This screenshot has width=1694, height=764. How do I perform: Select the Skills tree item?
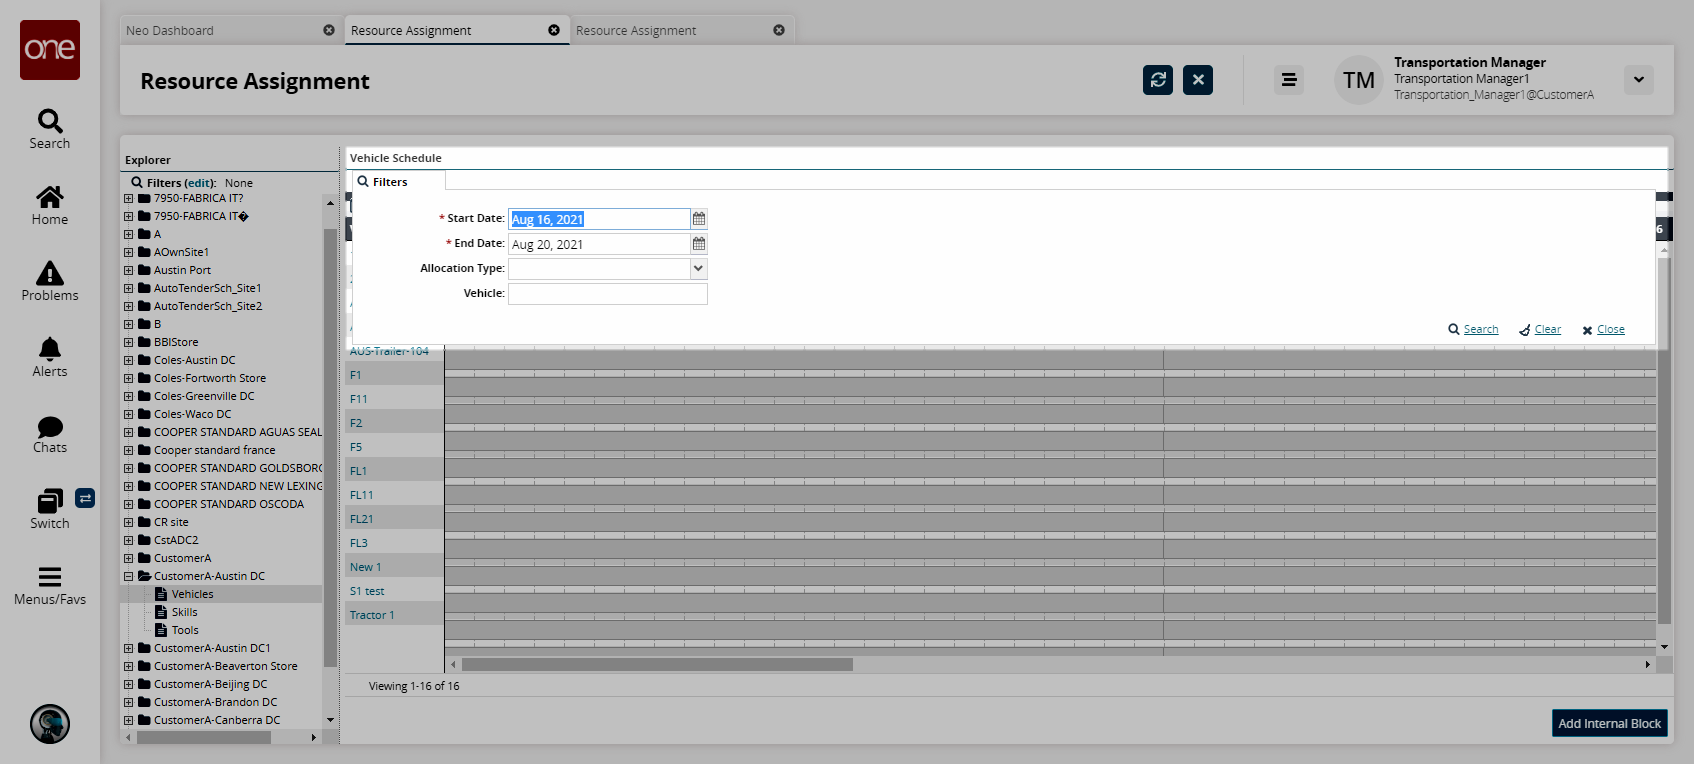(184, 612)
